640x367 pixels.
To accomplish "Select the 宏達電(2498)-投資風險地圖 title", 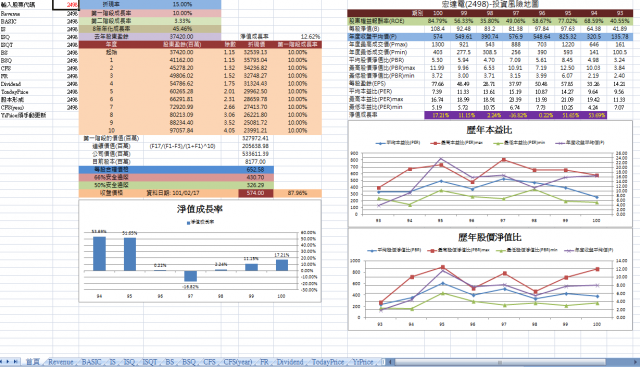I will 490,4.
